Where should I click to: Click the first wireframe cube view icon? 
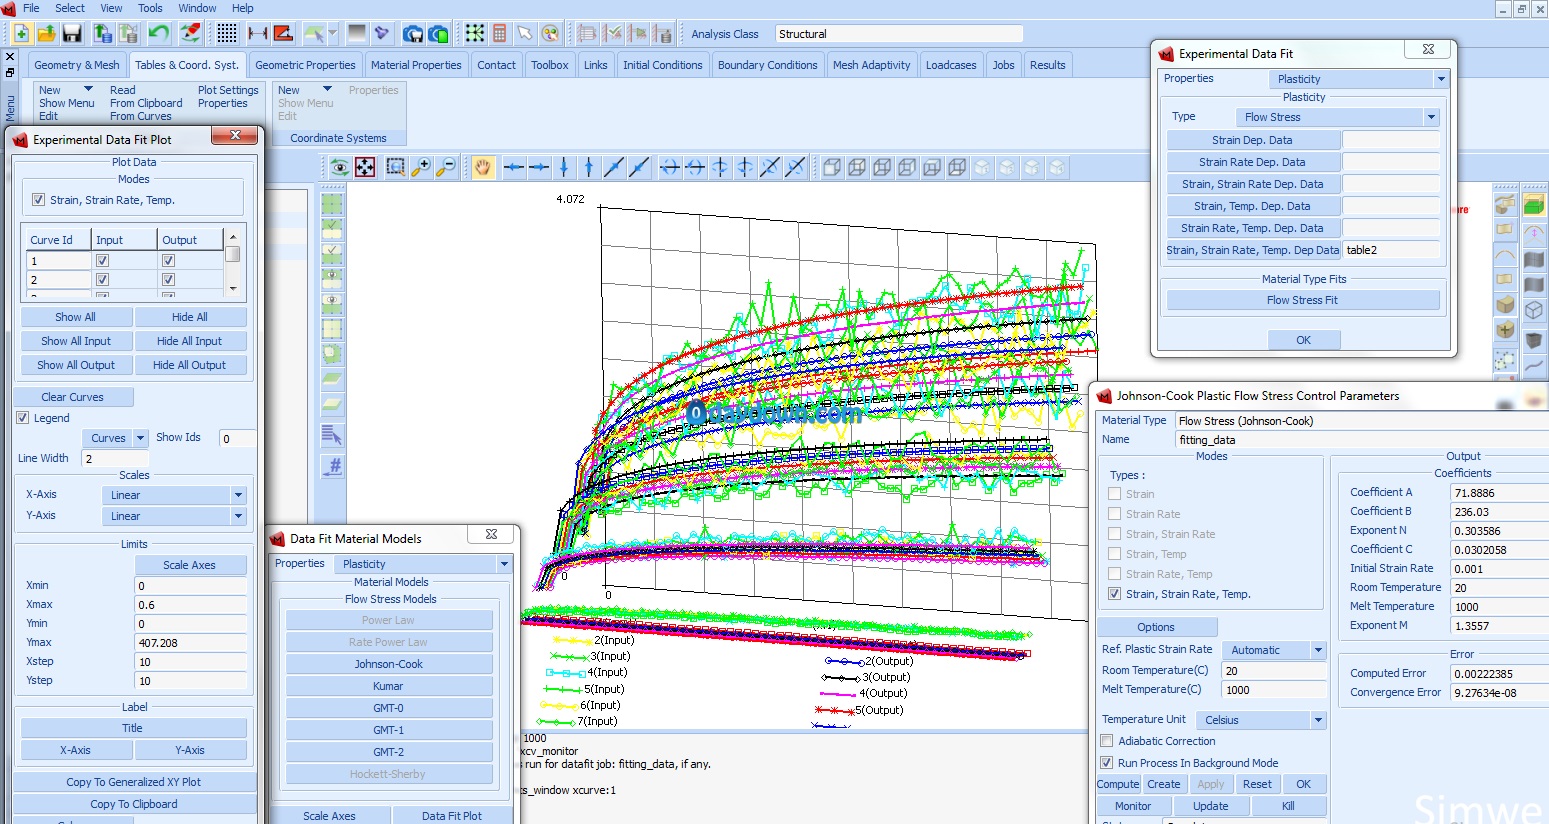832,167
